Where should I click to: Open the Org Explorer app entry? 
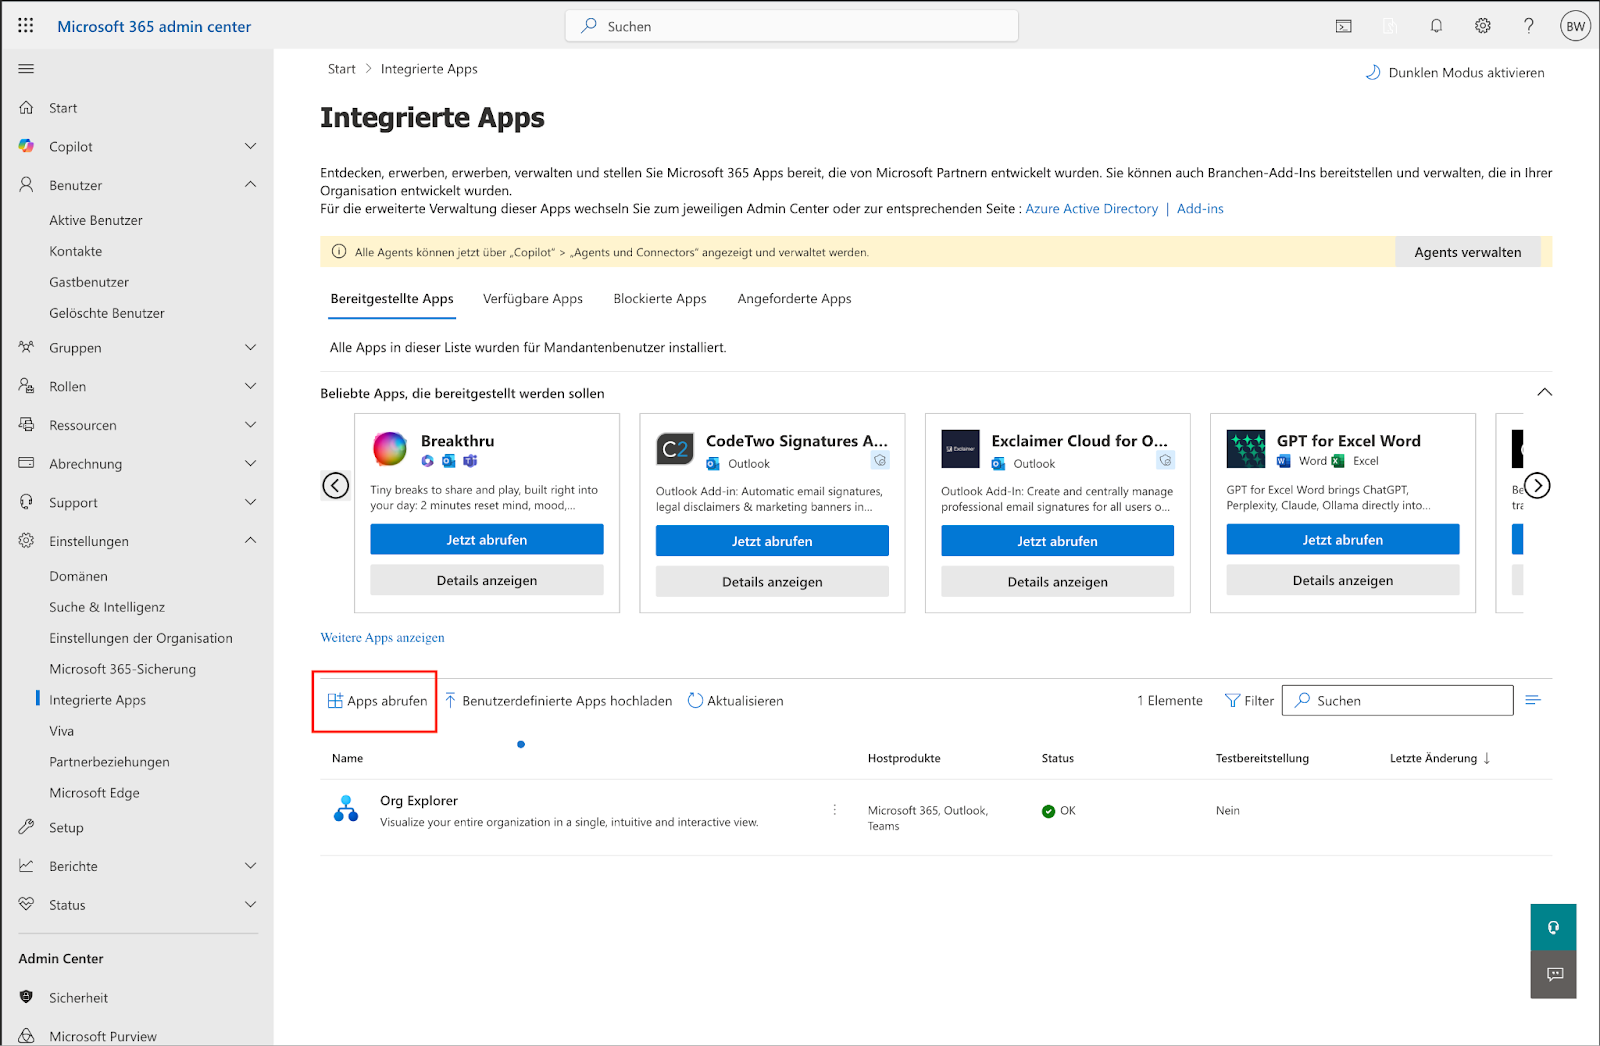click(x=418, y=801)
